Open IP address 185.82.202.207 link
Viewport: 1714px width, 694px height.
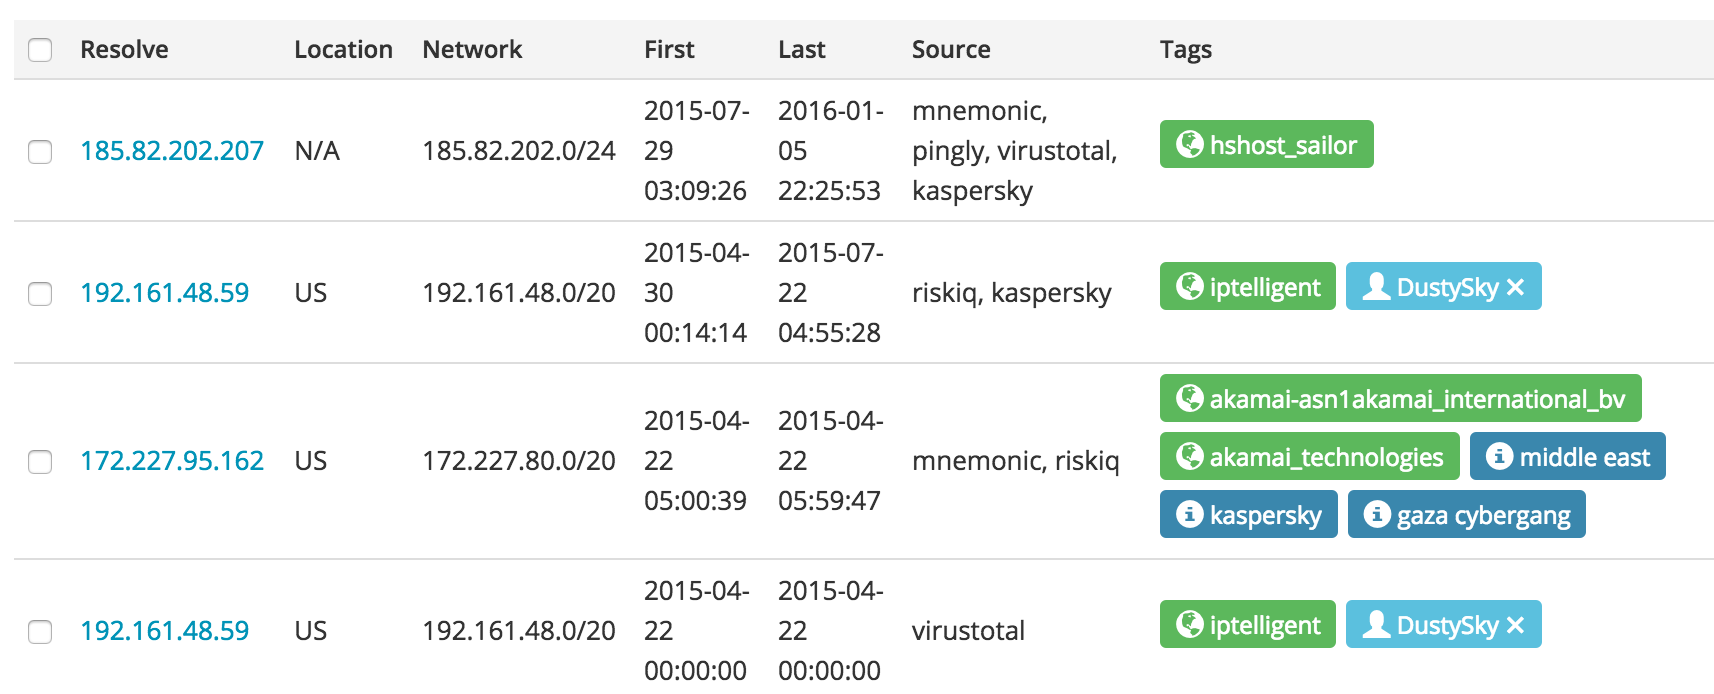tap(172, 151)
